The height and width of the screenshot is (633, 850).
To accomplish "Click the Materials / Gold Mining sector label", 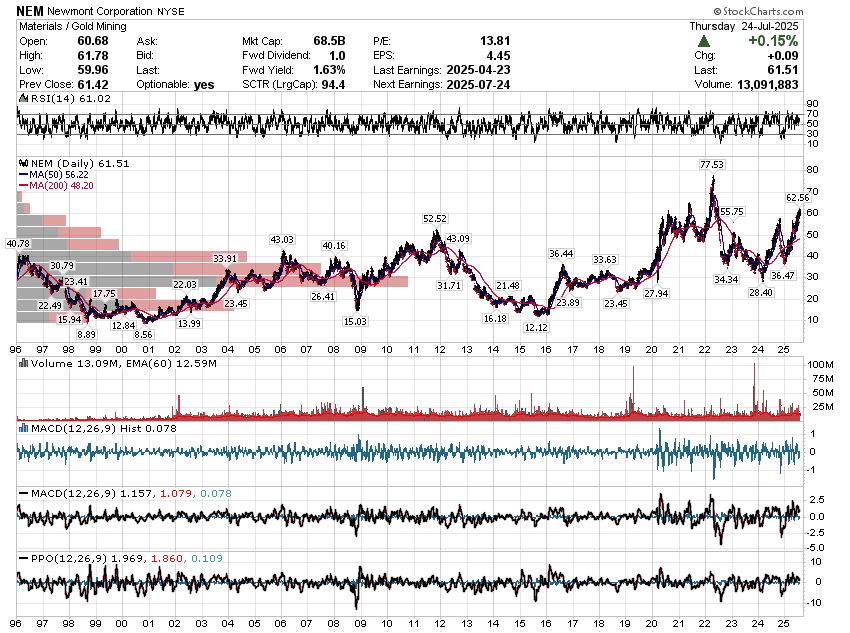I will pyautogui.click(x=73, y=26).
